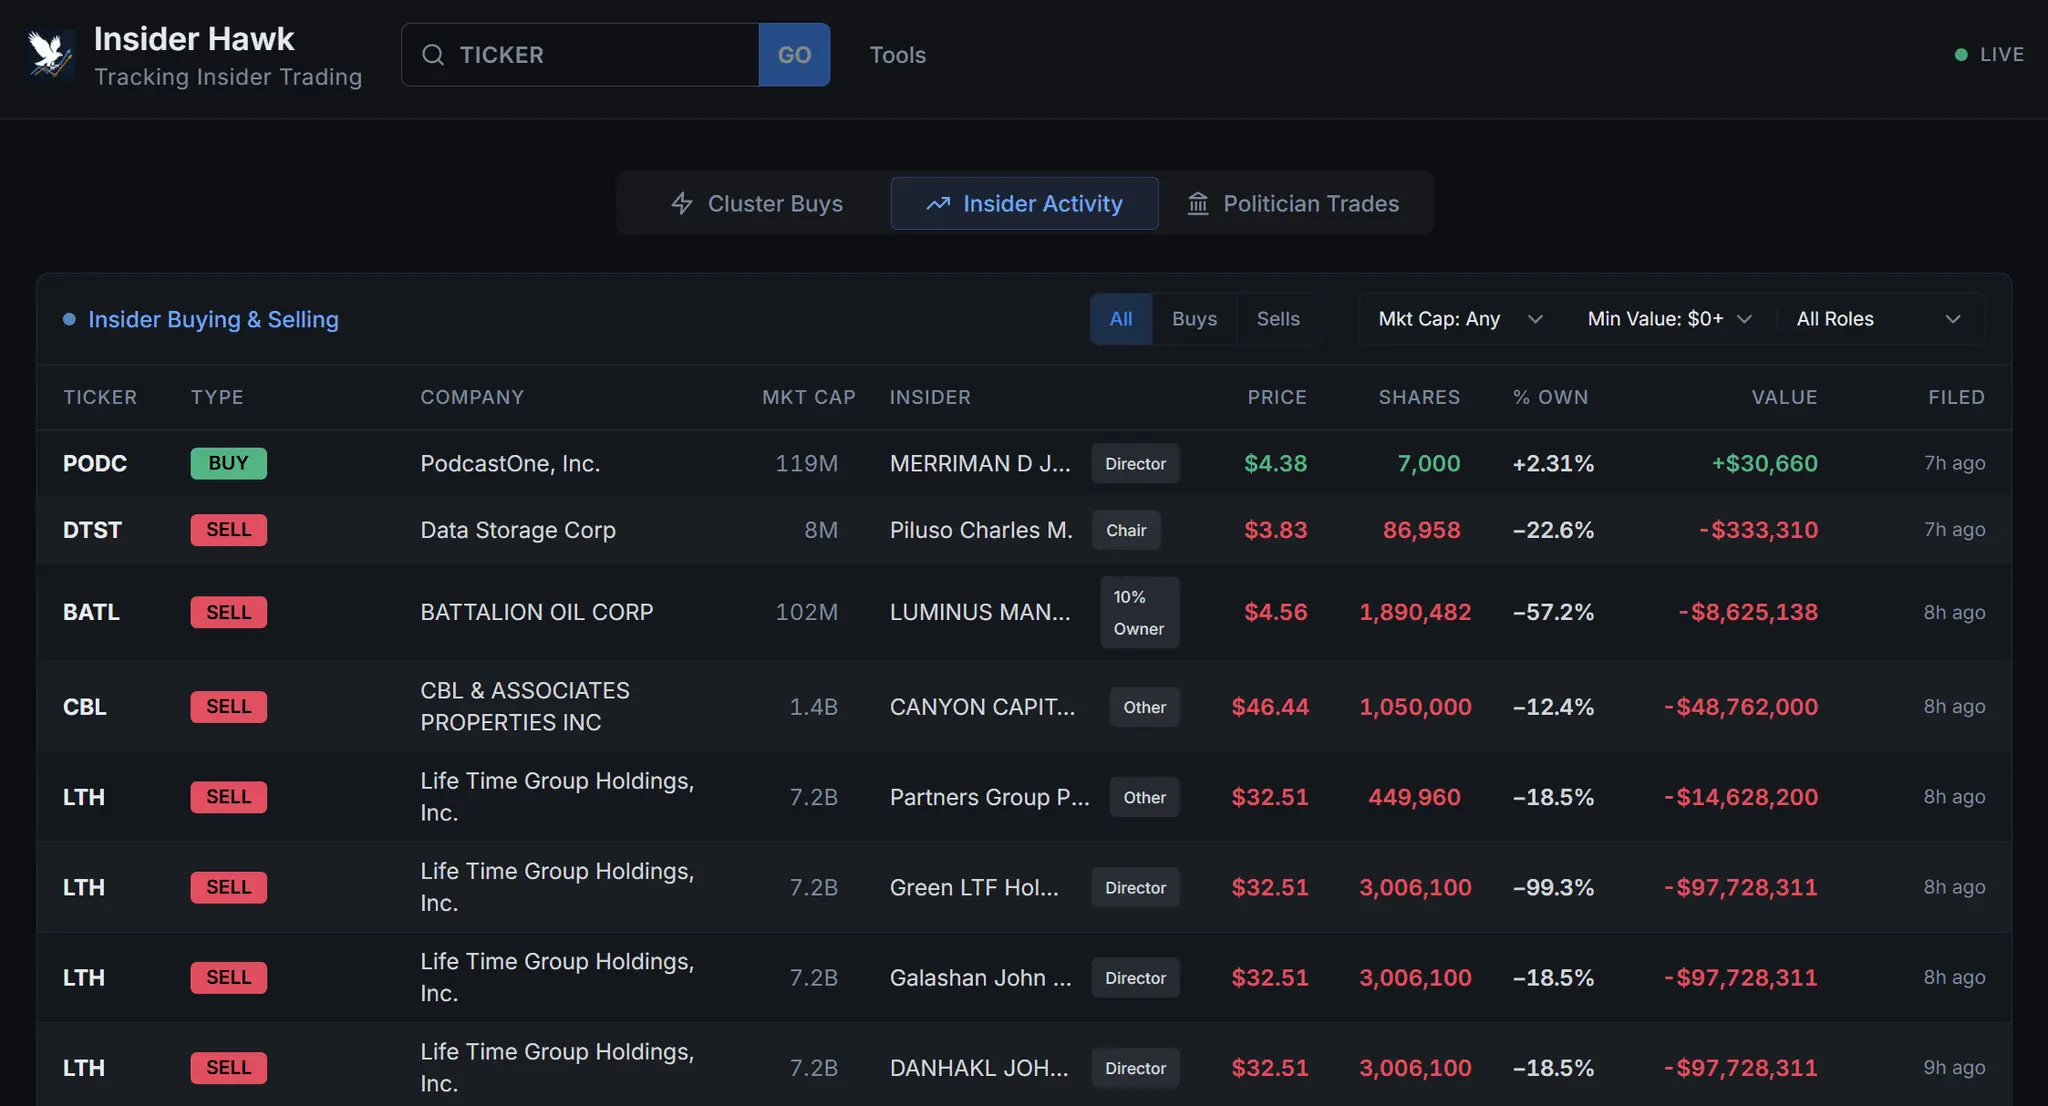2048x1106 pixels.
Task: Sort by the SHARES column header
Action: [1419, 397]
